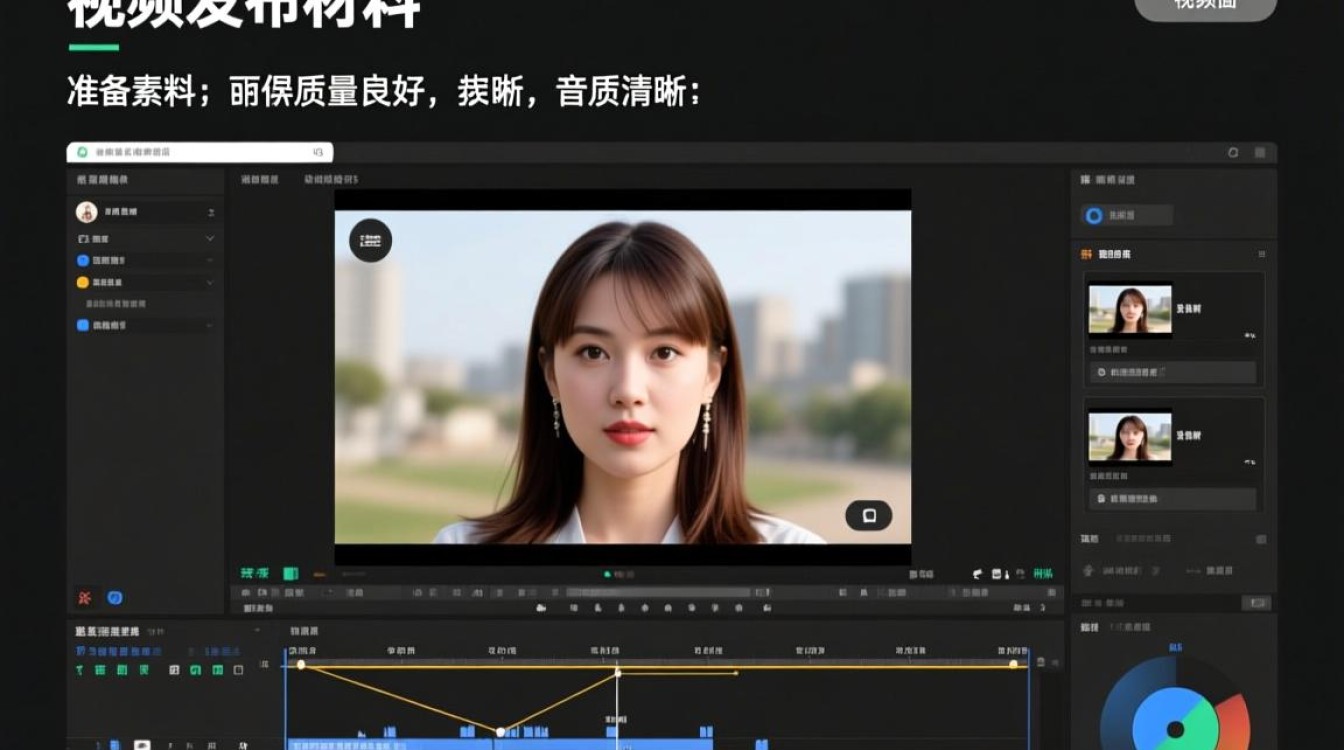1344x750 pixels.
Task: Select the yellow circle item in left panel
Action: pyautogui.click(x=83, y=282)
